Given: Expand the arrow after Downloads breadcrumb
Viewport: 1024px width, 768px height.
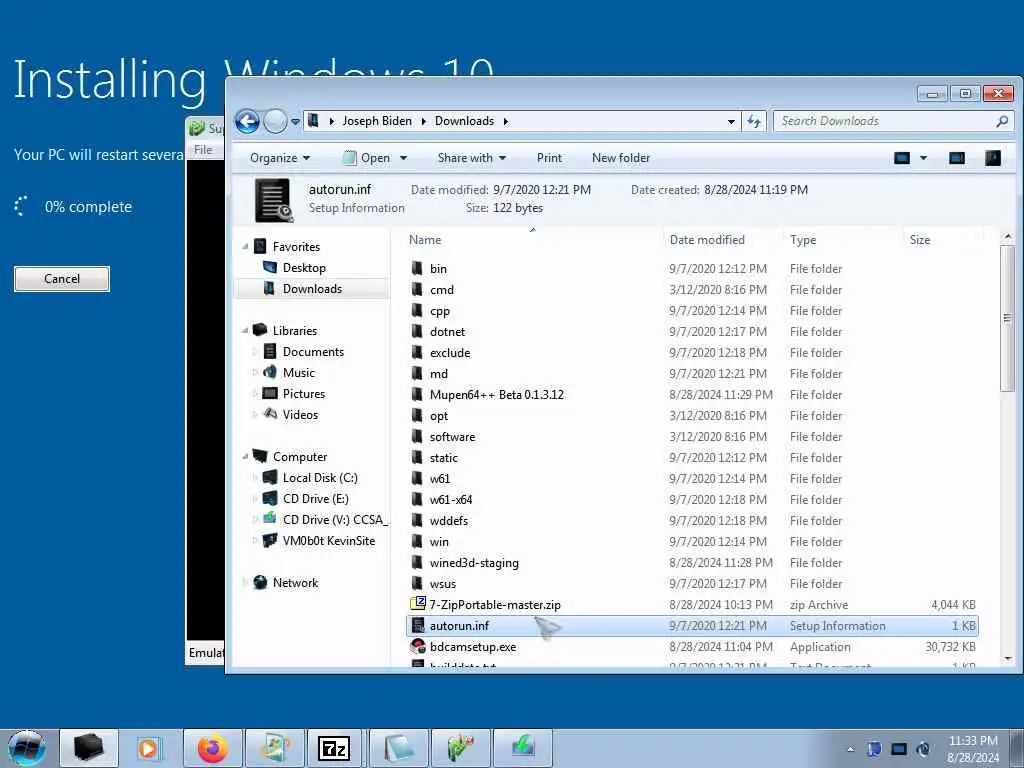Looking at the screenshot, I should [505, 121].
